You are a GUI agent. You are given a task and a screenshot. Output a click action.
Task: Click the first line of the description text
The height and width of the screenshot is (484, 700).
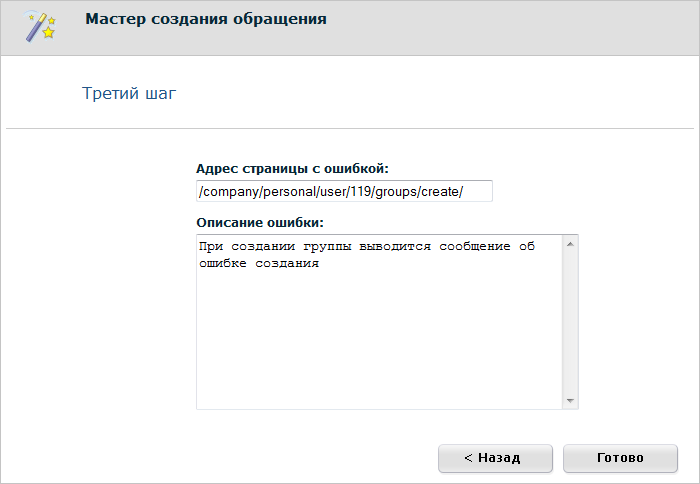click(366, 248)
